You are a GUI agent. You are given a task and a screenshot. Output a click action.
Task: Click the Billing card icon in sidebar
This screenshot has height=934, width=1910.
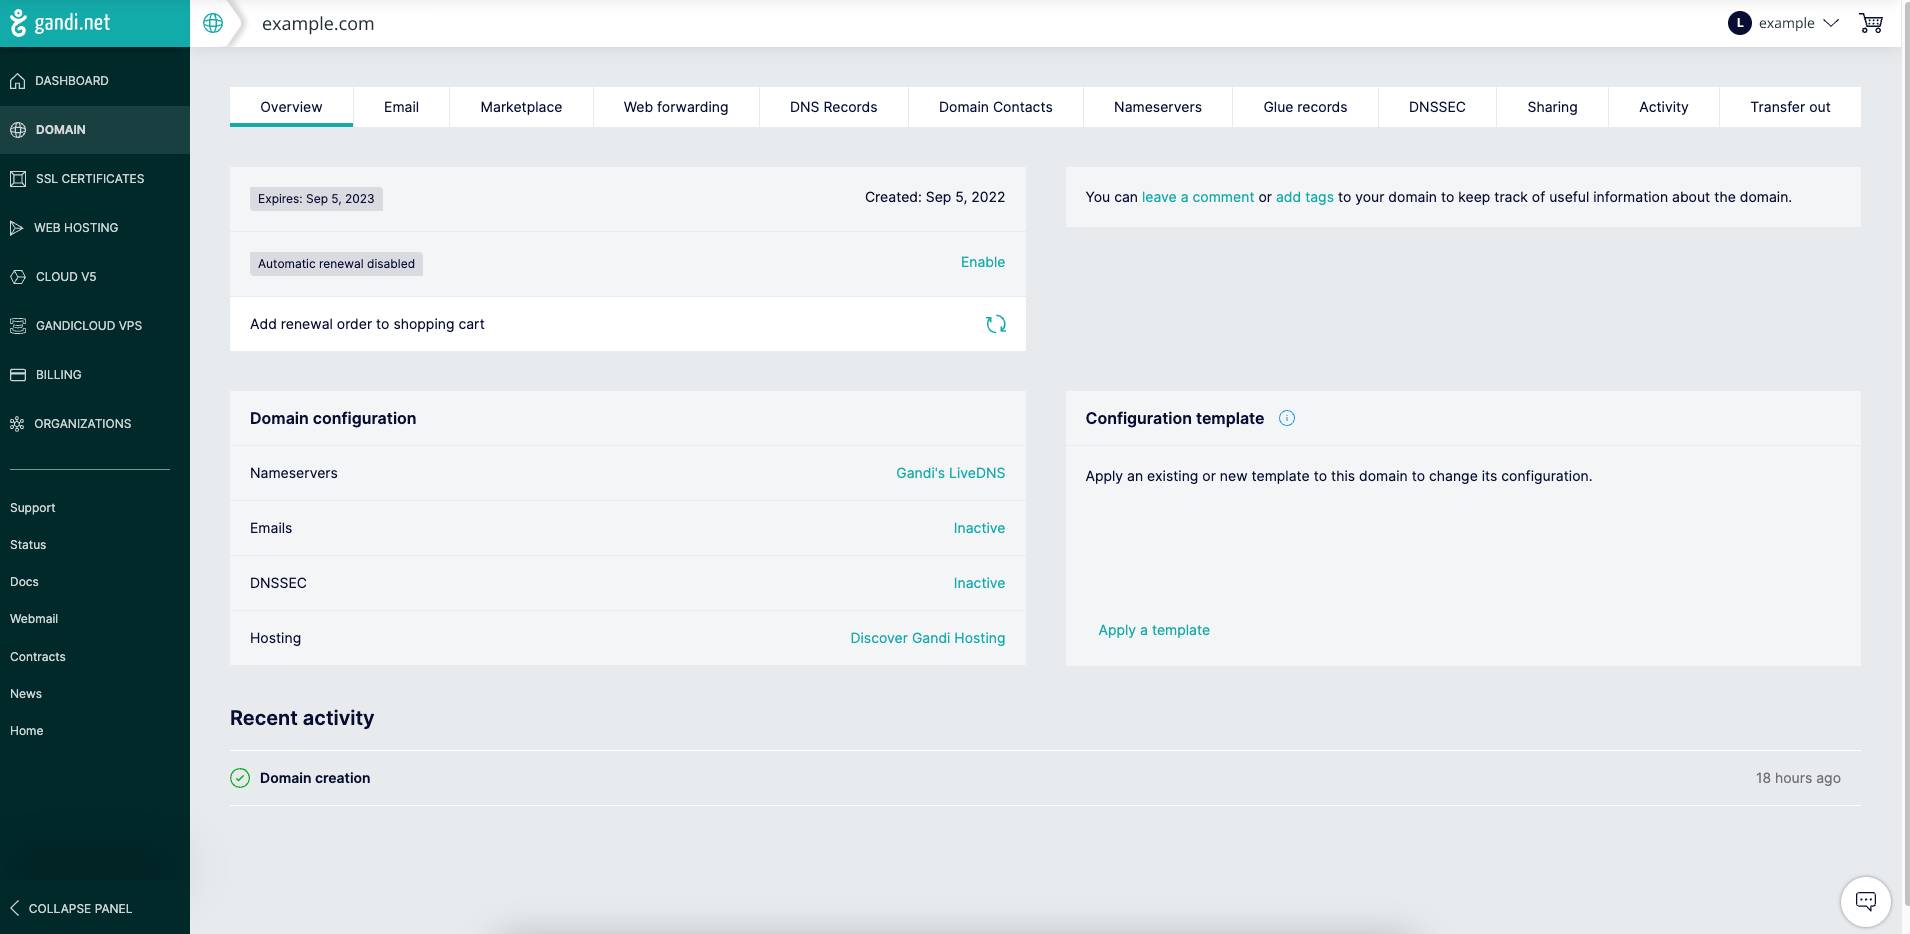pos(18,375)
